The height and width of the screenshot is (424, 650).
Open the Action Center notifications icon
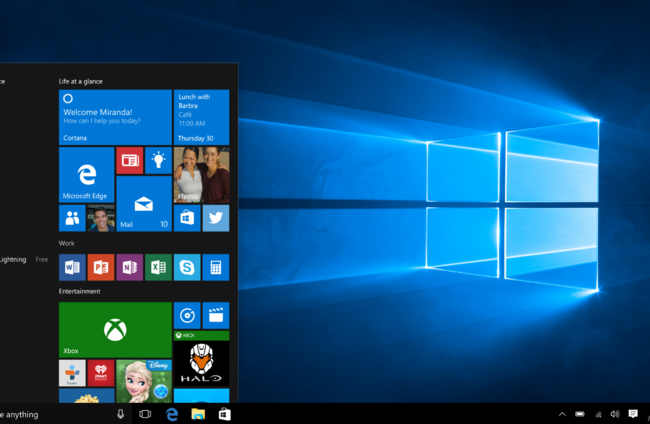click(x=633, y=414)
